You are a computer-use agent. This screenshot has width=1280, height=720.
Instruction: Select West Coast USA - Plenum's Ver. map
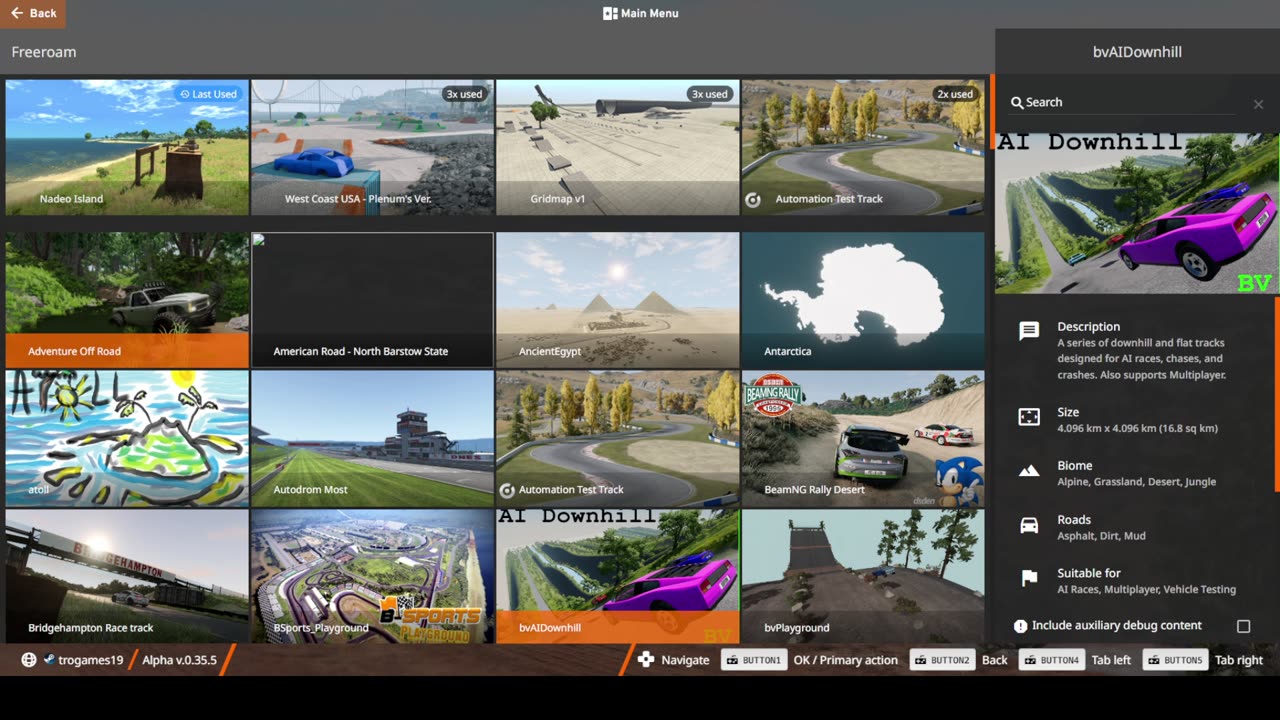[x=372, y=147]
